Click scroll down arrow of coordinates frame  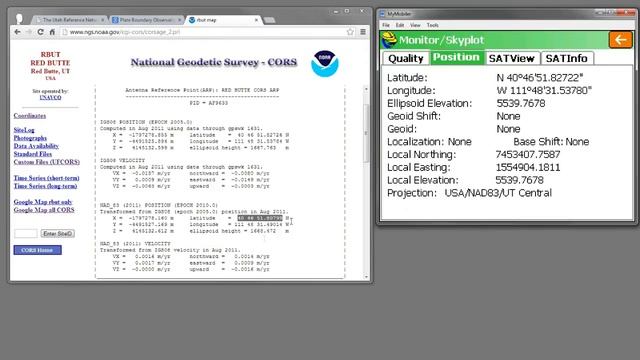coord(366,277)
